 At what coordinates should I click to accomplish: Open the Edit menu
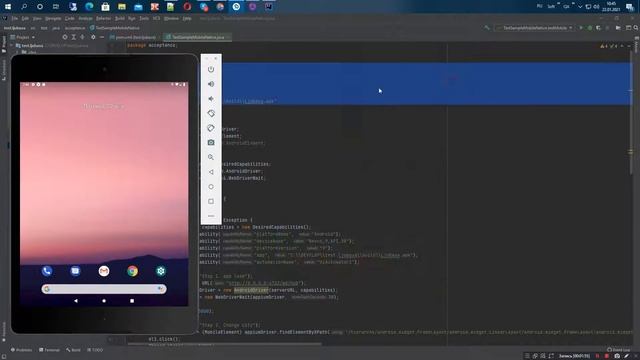25,18
